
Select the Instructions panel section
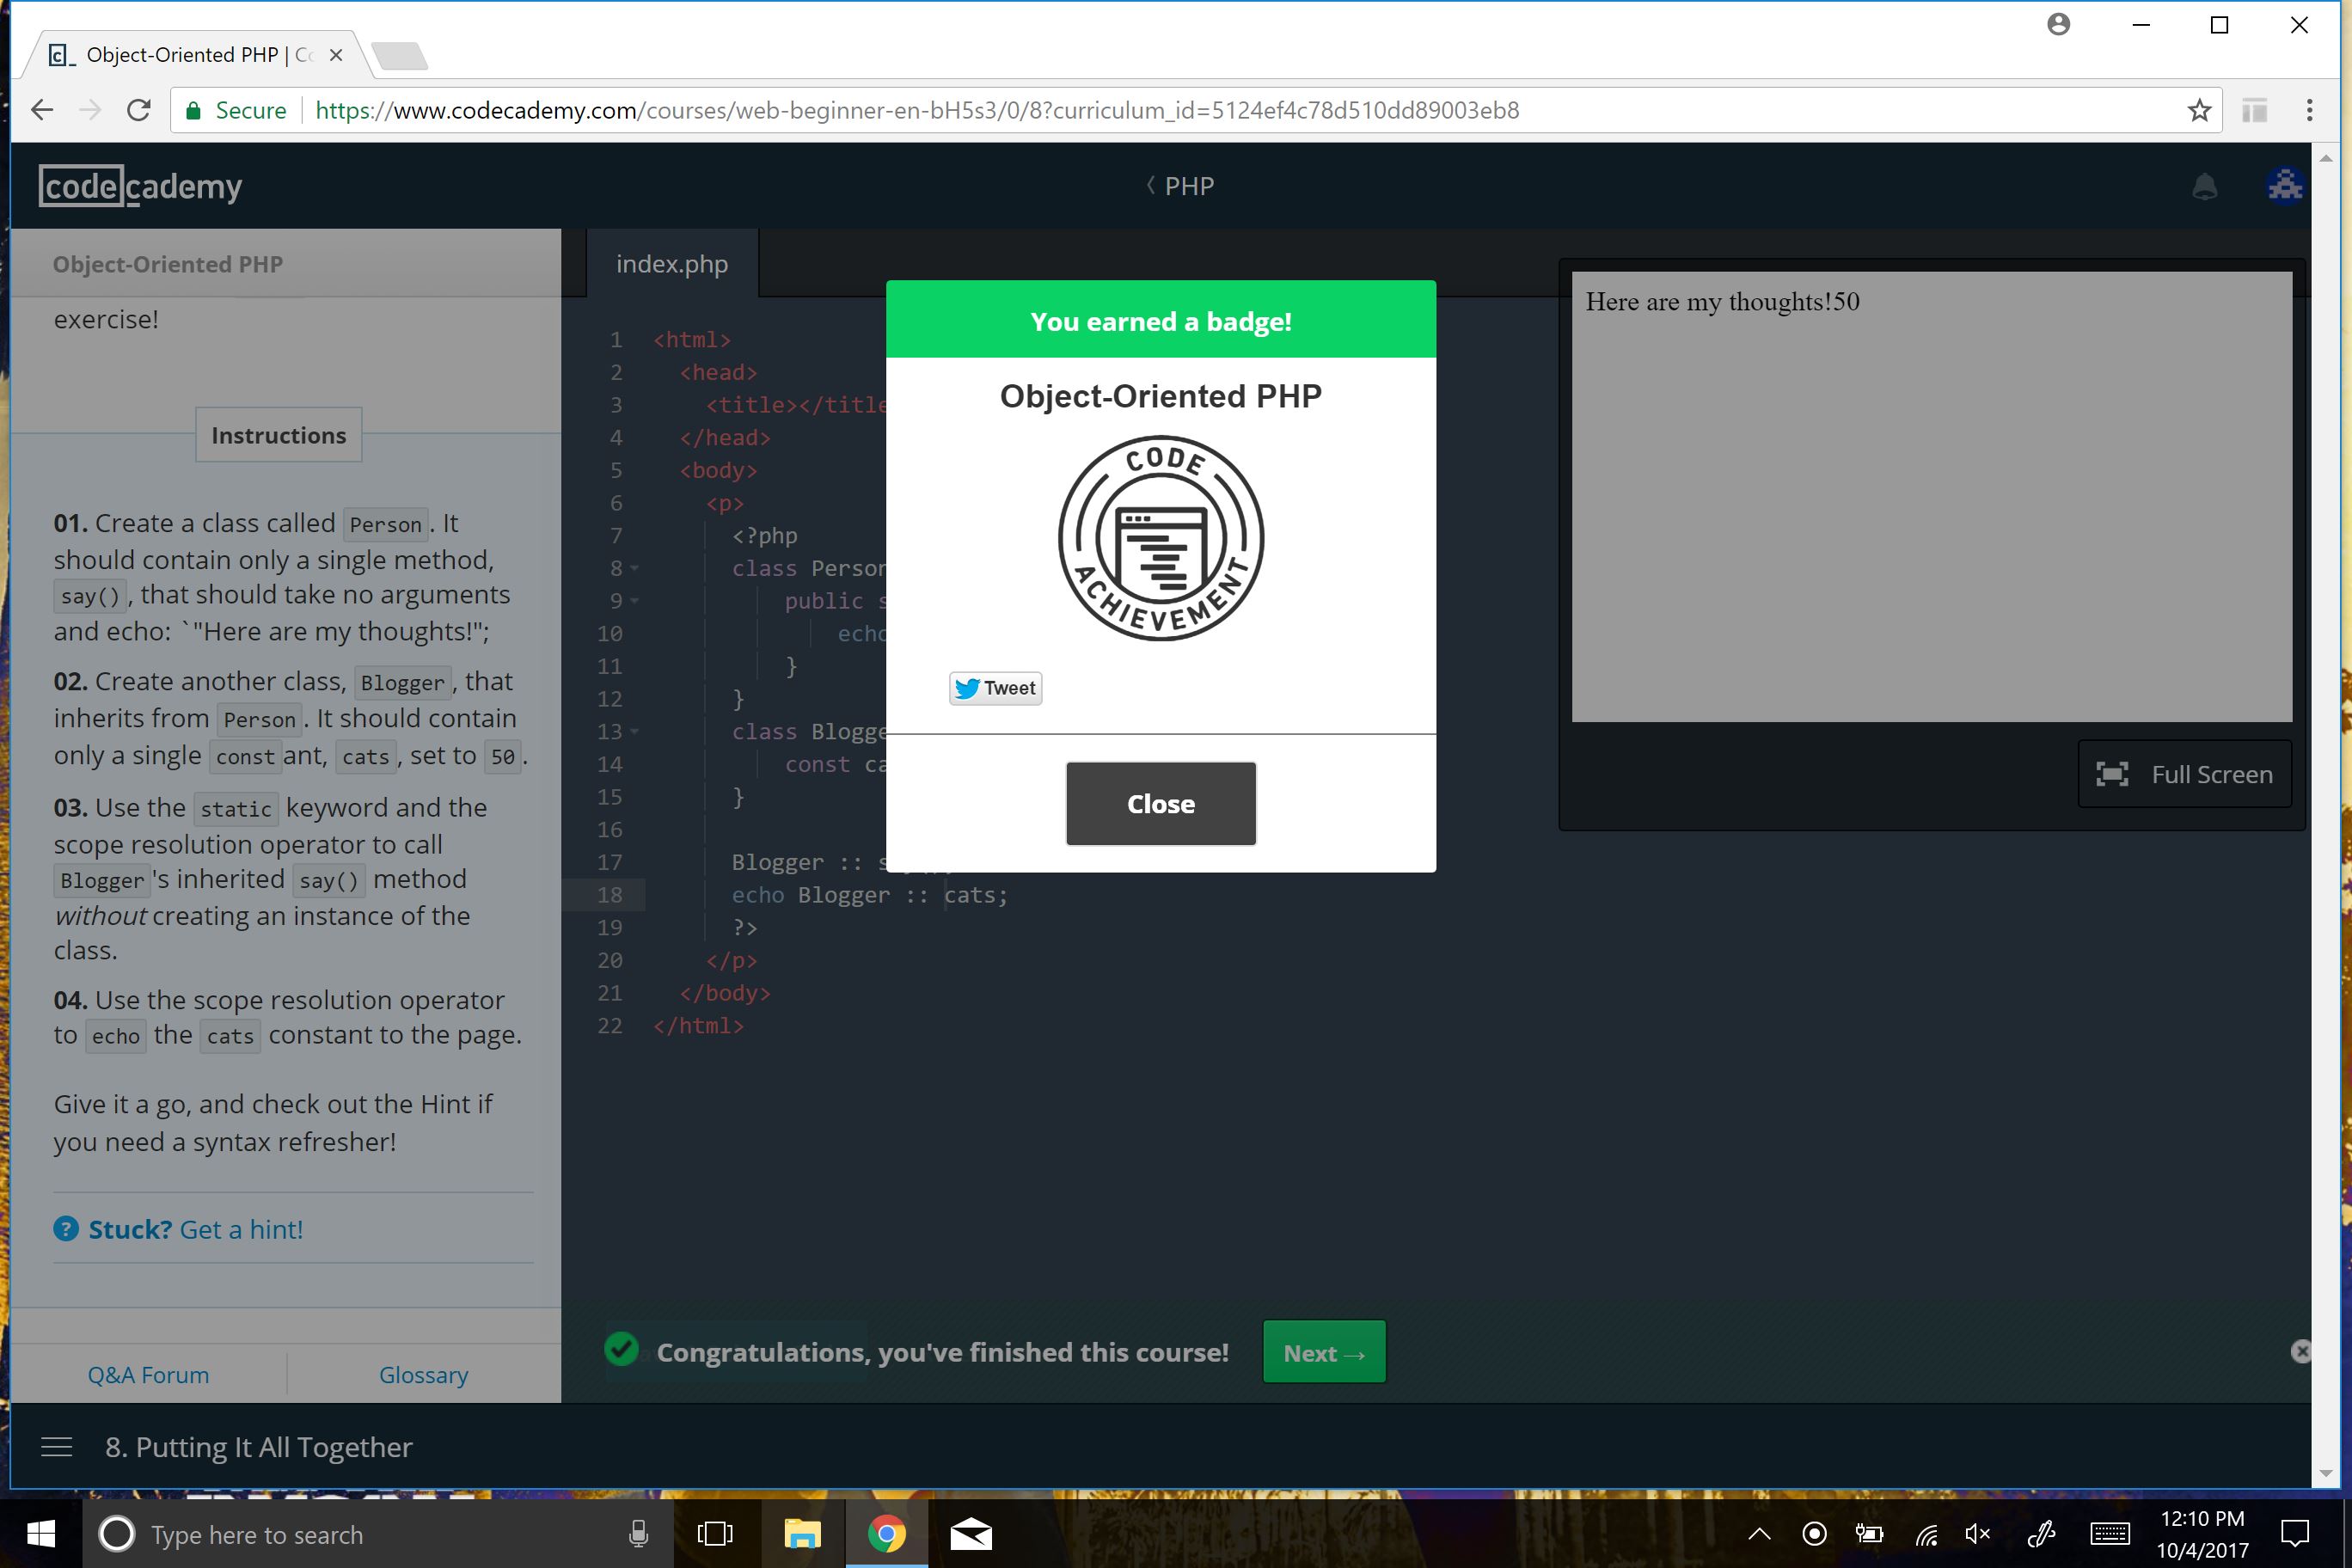279,434
